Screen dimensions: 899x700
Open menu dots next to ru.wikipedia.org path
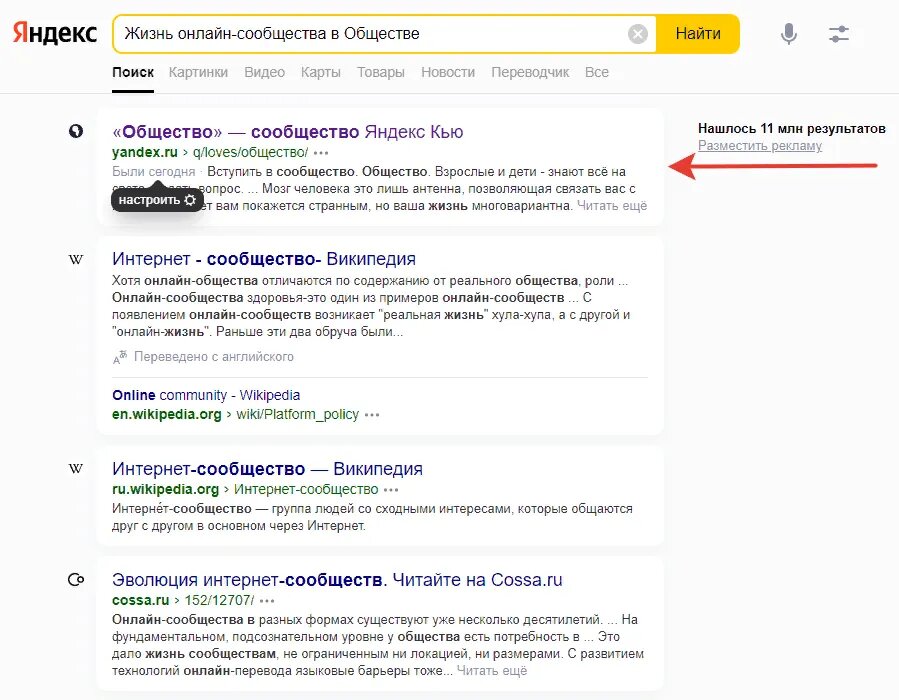[391, 490]
